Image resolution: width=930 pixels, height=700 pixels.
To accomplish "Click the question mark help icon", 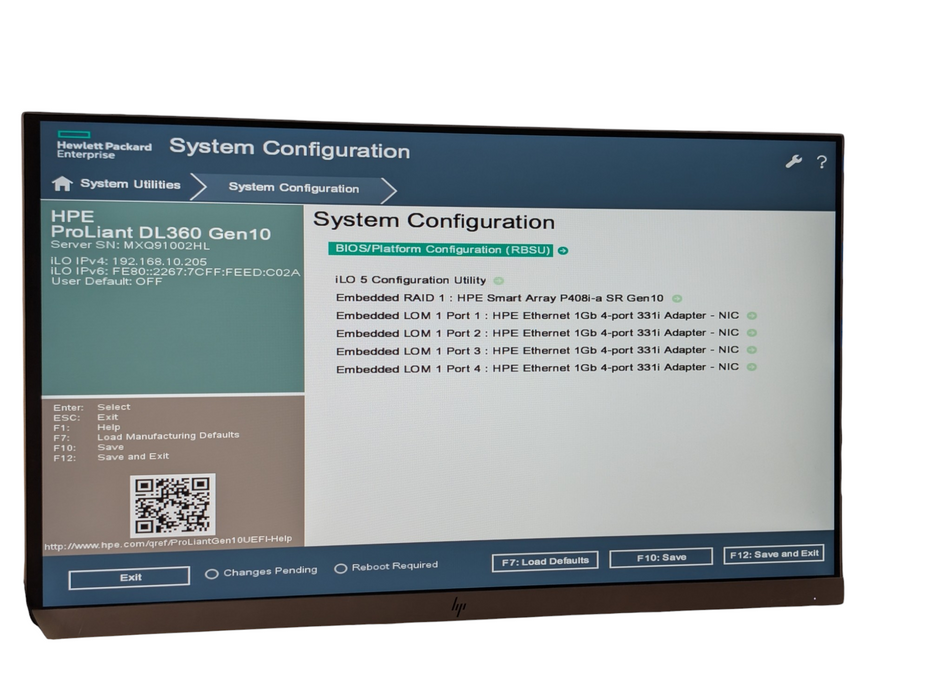I will (x=821, y=162).
